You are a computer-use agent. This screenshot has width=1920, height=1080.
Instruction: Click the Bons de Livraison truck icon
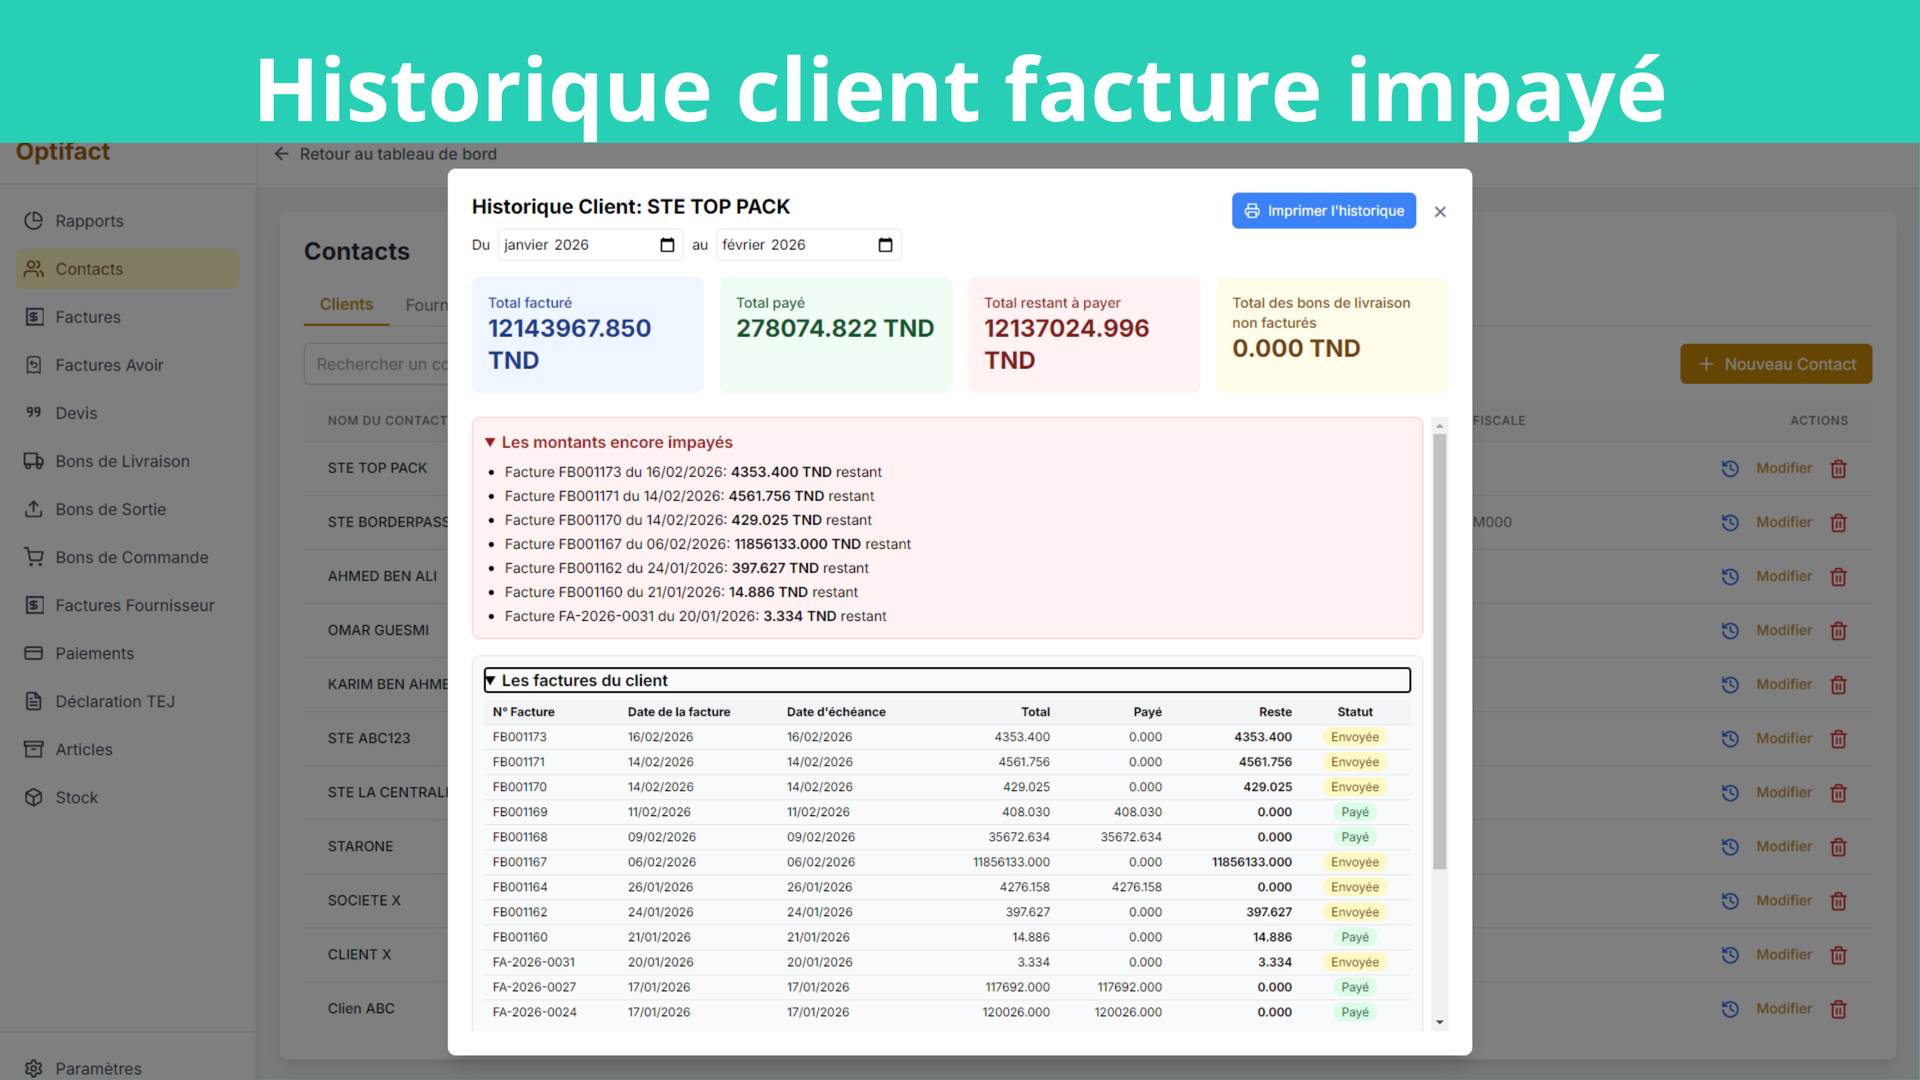[x=34, y=461]
